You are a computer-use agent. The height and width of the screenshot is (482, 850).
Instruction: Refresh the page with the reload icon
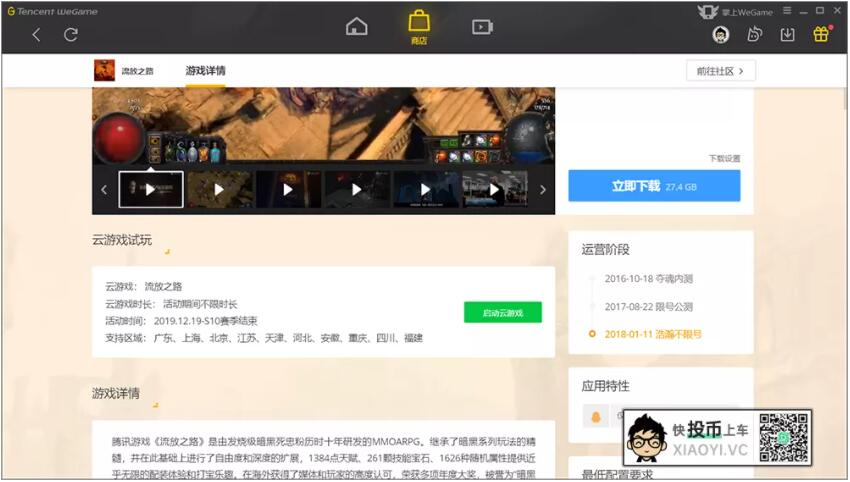[70, 35]
